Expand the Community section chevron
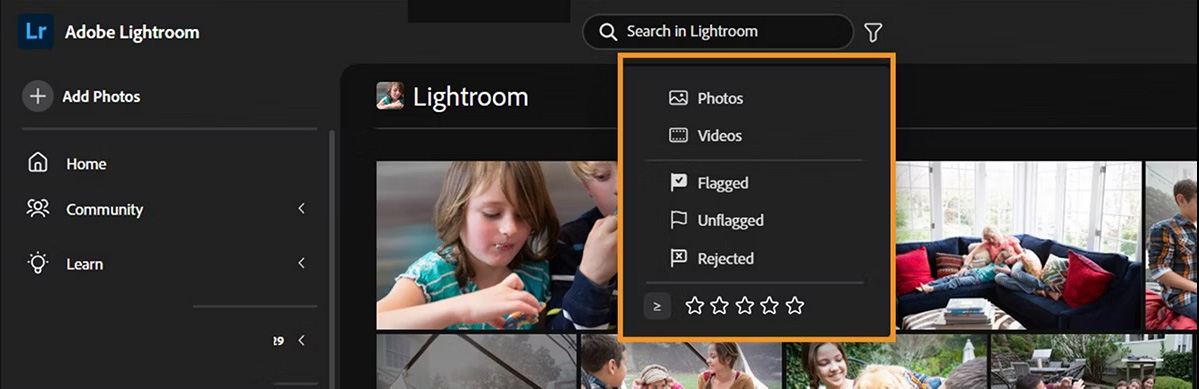This screenshot has width=1199, height=389. click(301, 209)
